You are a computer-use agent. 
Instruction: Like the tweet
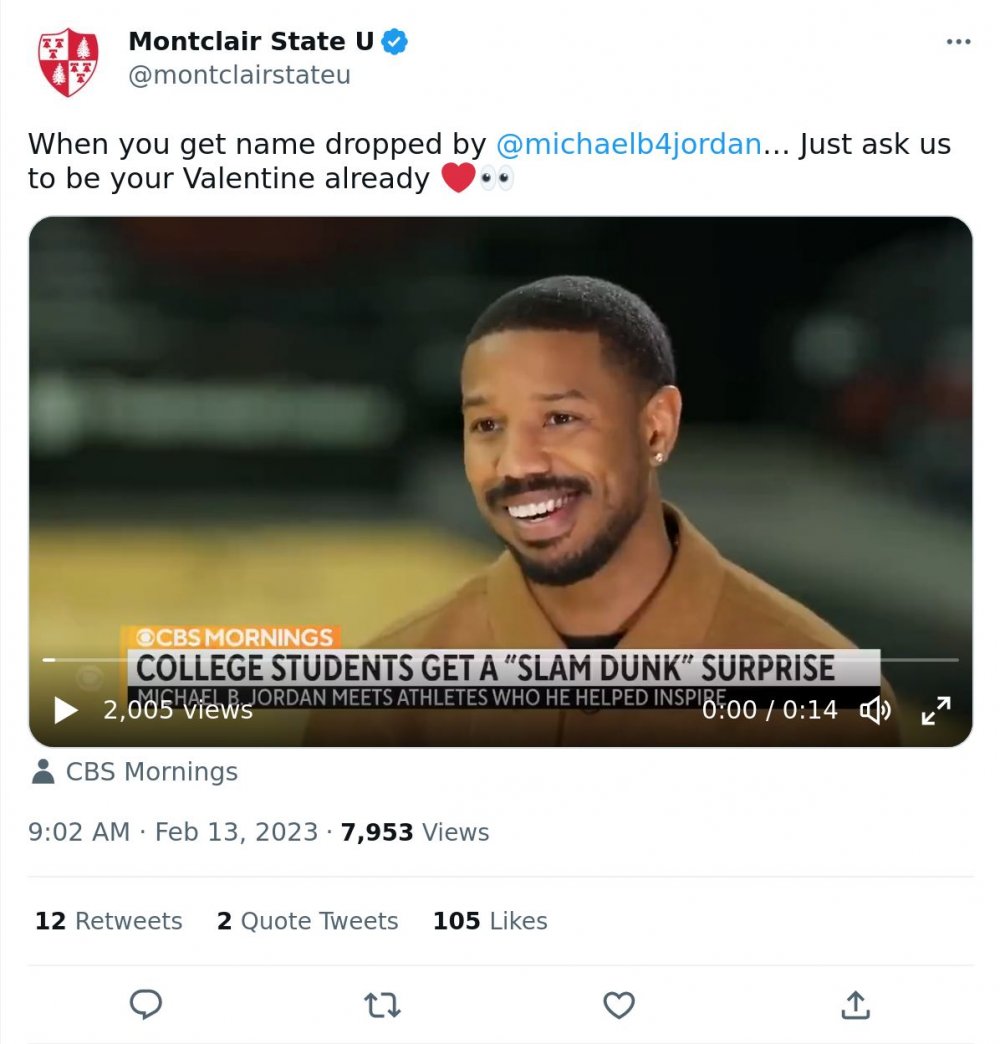pos(618,1005)
